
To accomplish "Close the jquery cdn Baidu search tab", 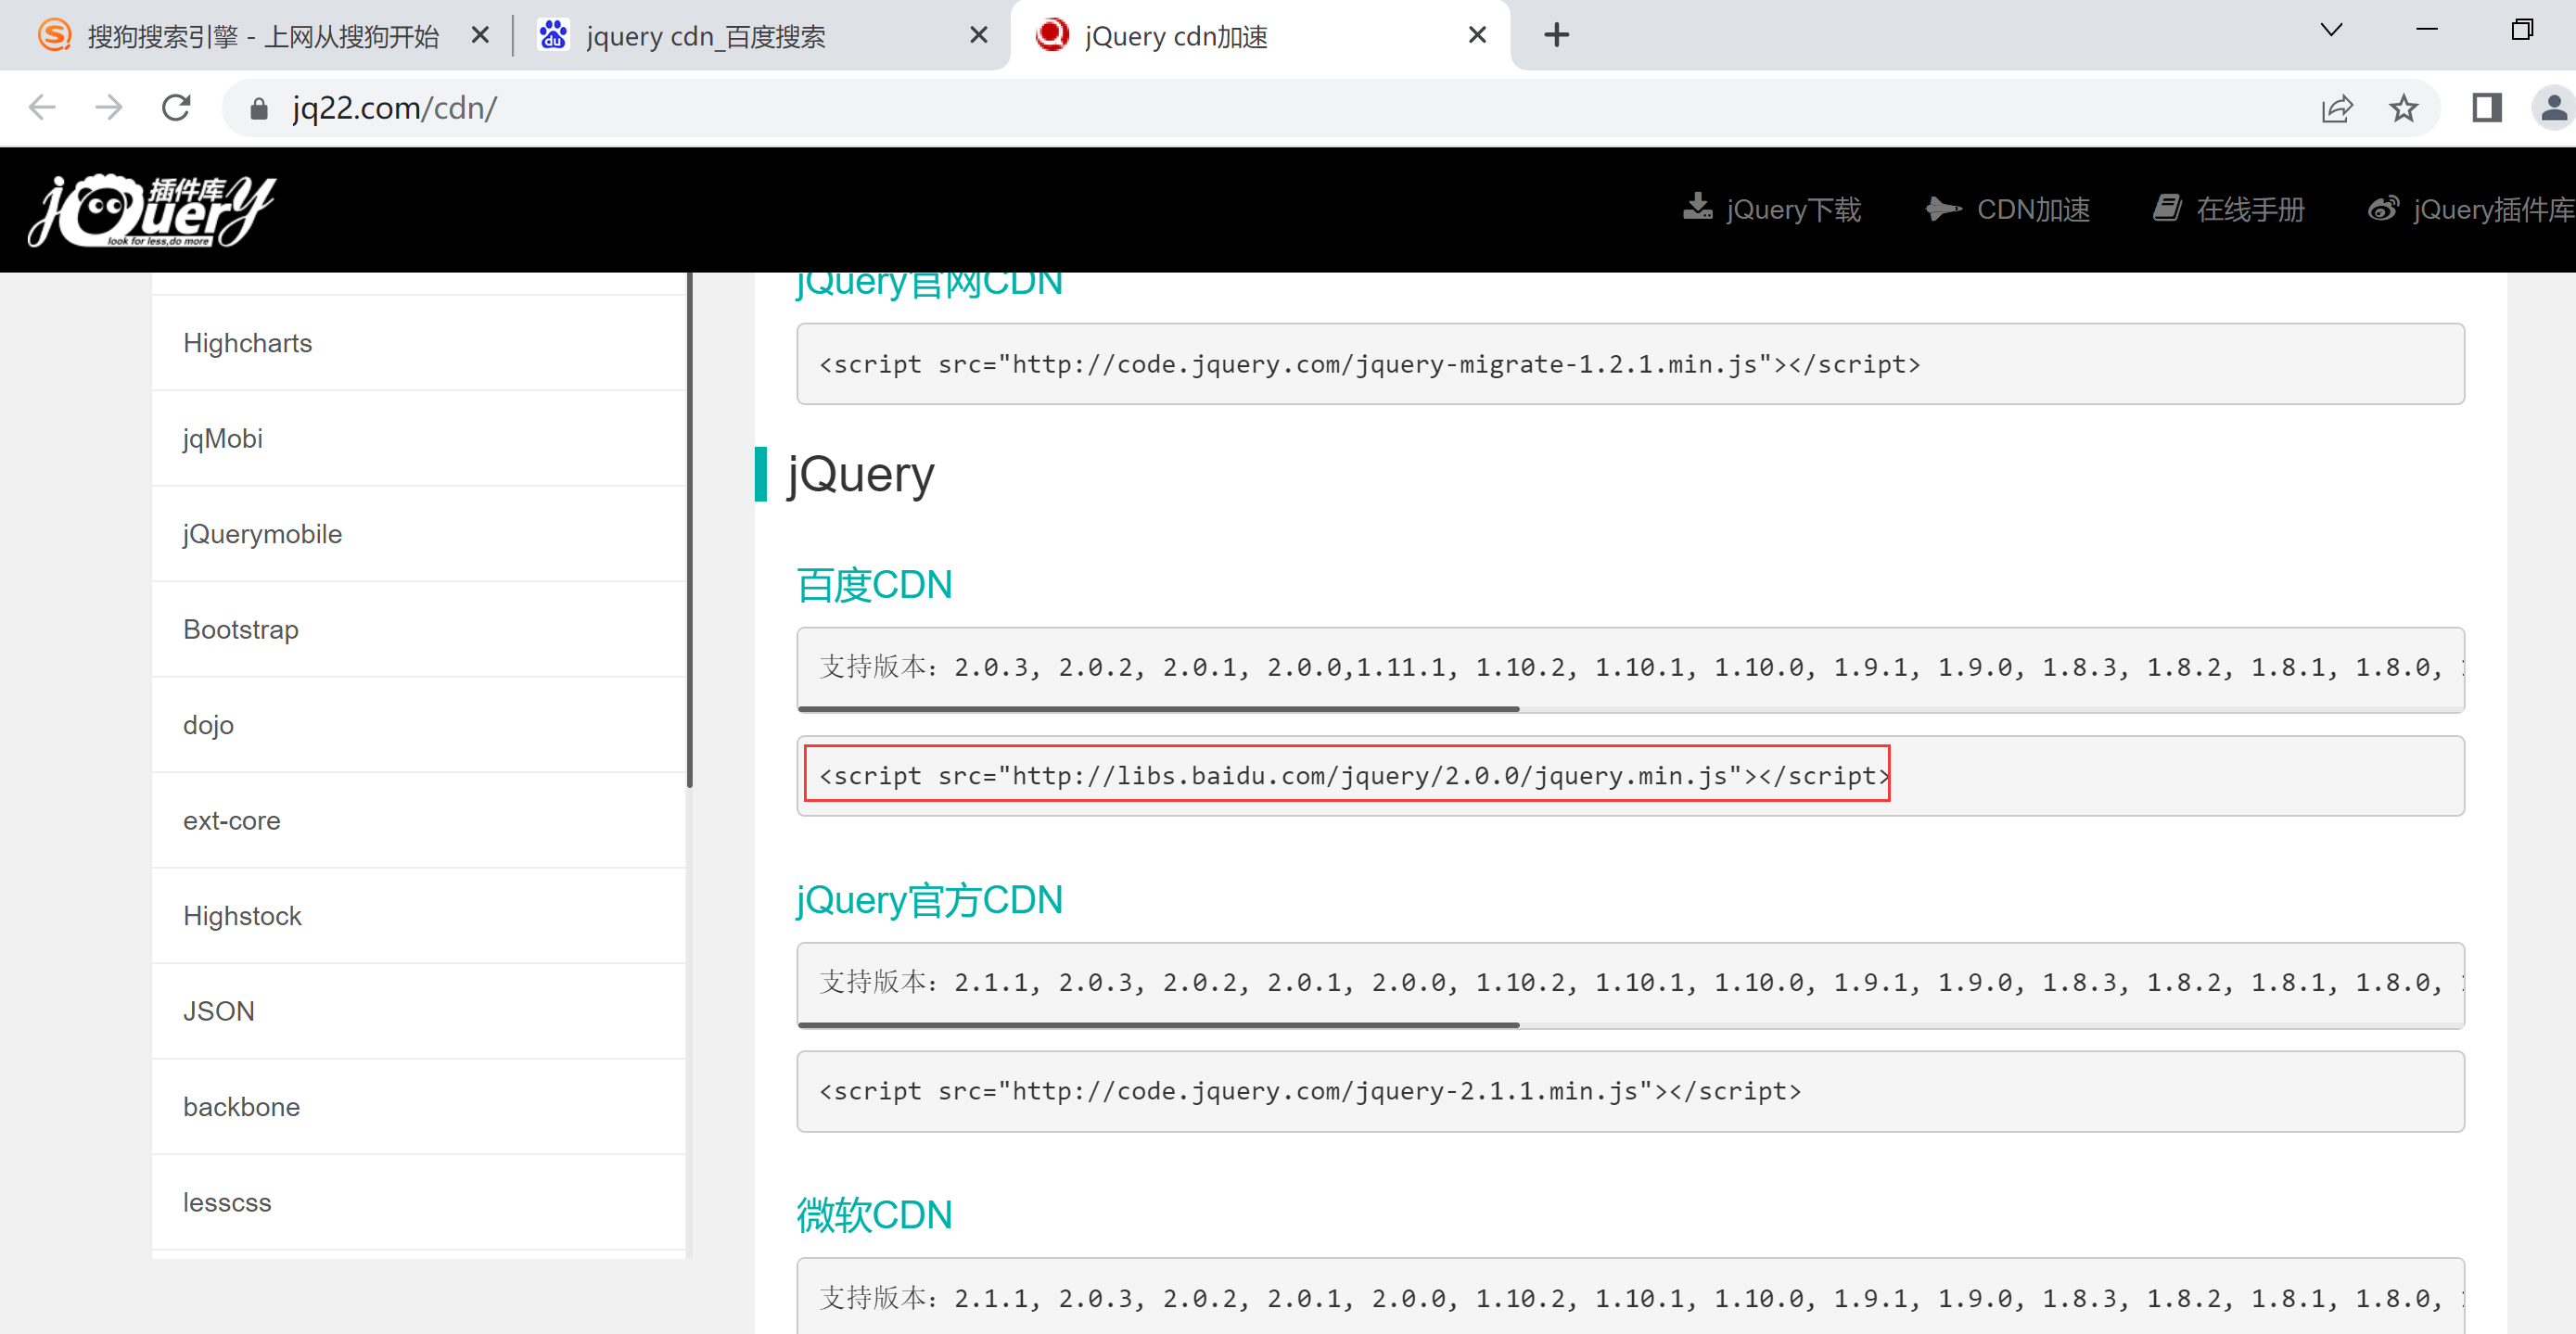I will (x=979, y=35).
